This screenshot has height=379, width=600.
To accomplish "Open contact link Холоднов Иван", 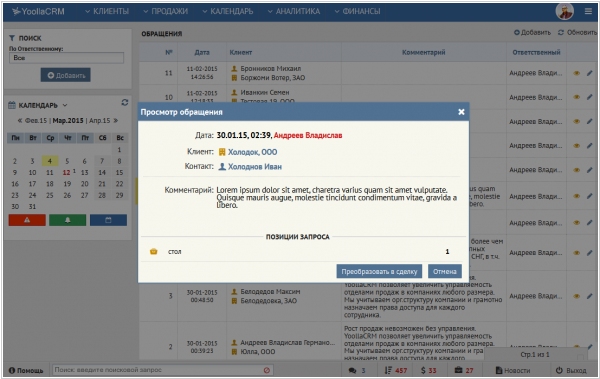I will (255, 167).
